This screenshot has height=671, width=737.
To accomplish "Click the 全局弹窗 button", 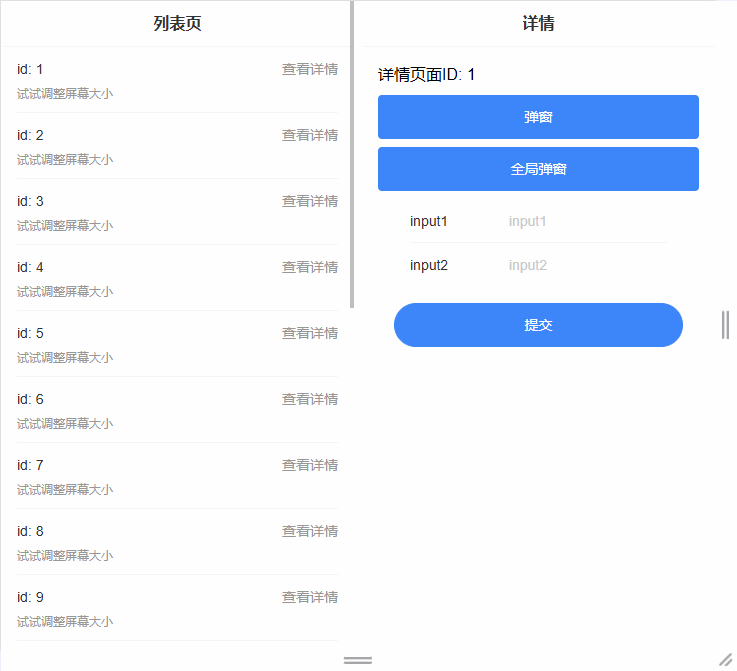I will [x=538, y=169].
